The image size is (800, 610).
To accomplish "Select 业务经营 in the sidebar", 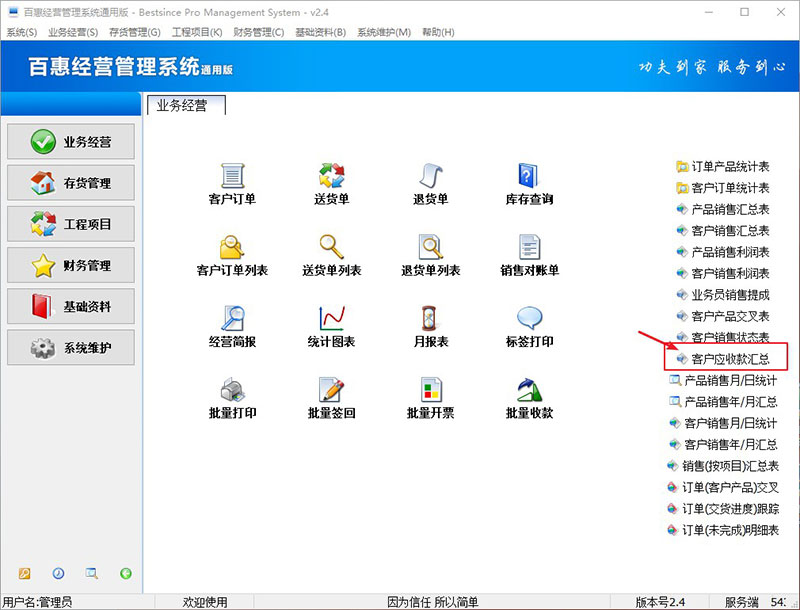I will coord(71,141).
